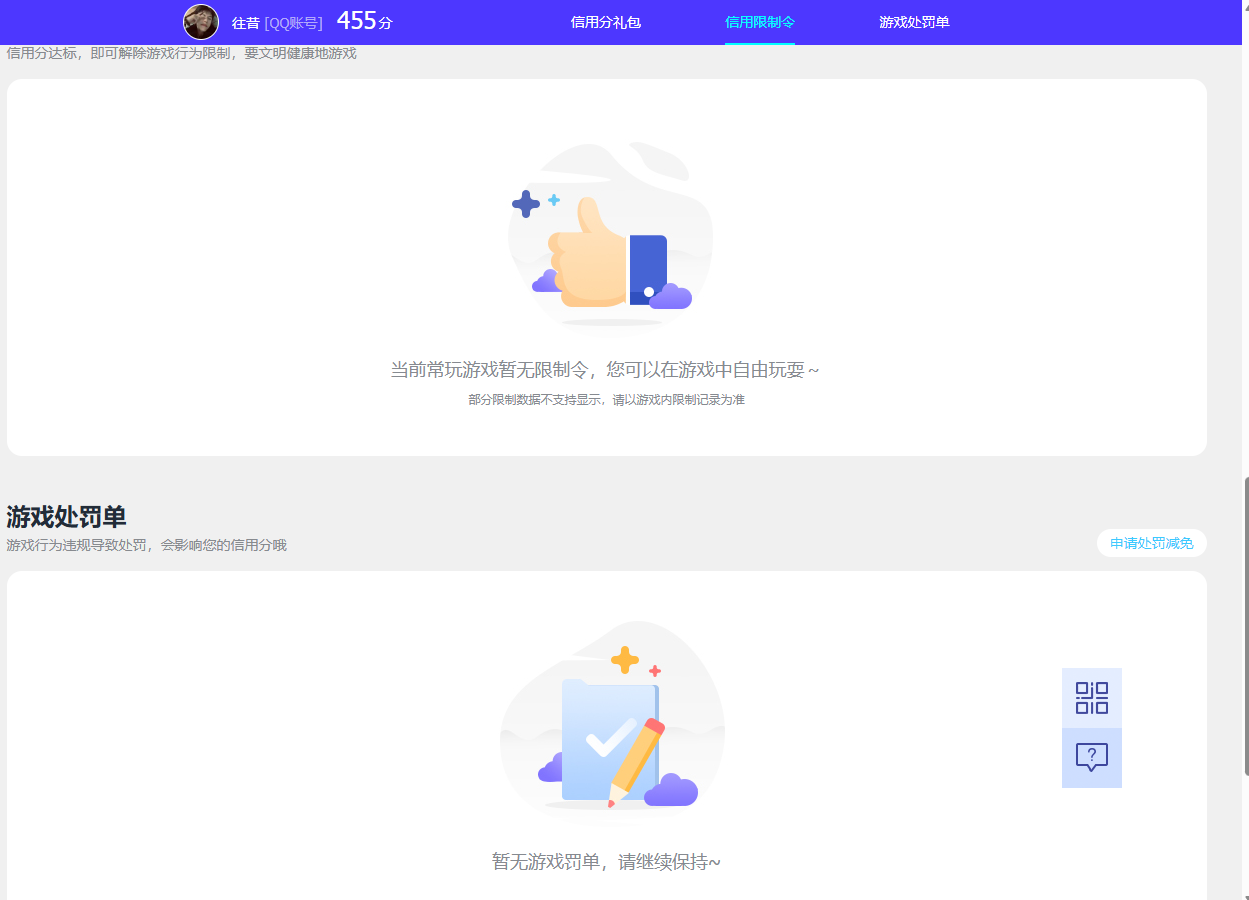Click text 暂无游戏罚单，请继续保持~
Viewport: 1249px width, 900px height.
click(606, 862)
